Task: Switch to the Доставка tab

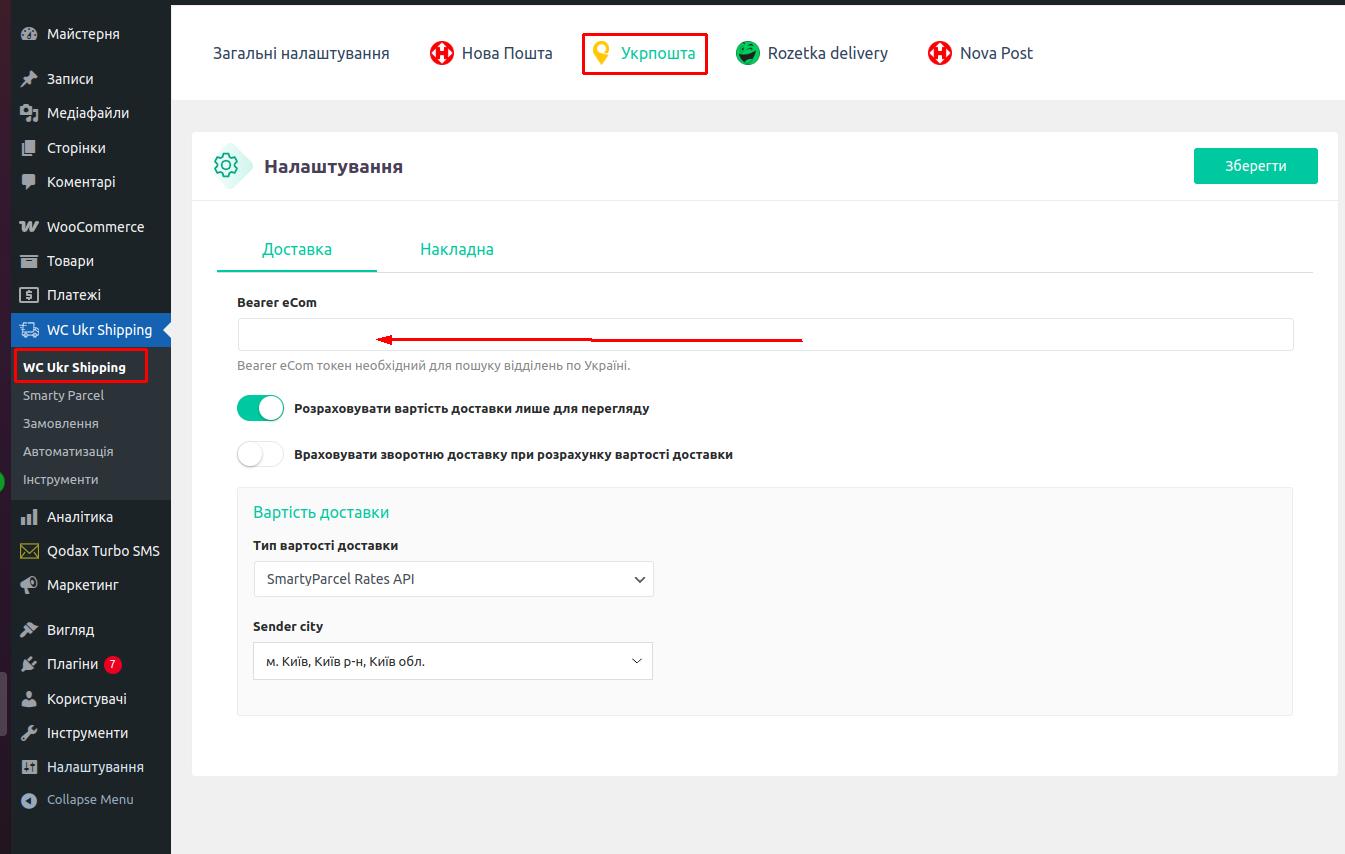Action: (297, 249)
